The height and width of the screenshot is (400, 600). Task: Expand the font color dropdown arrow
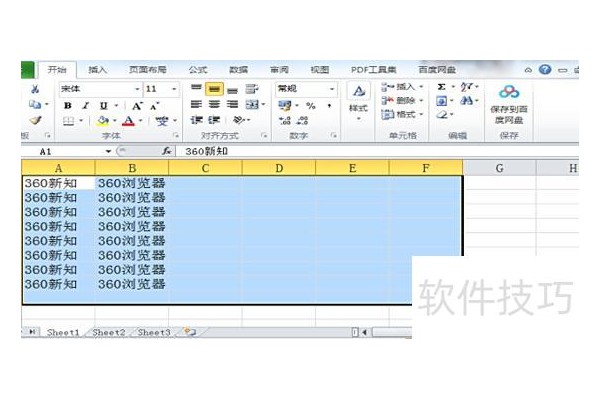click(x=140, y=121)
